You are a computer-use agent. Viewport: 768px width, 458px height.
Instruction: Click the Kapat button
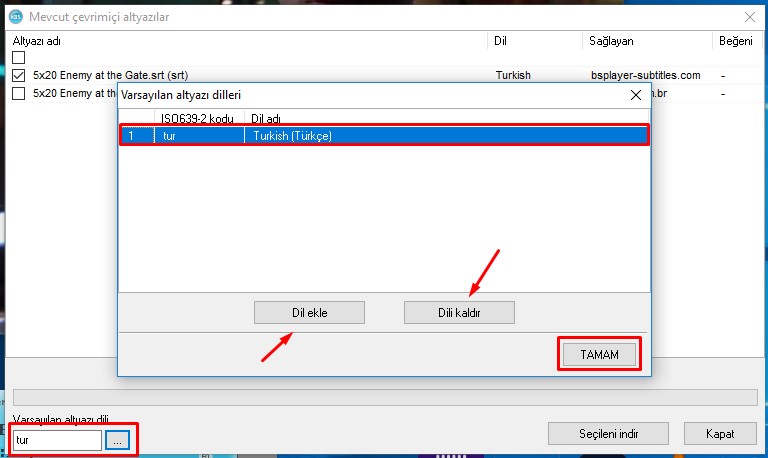(719, 434)
